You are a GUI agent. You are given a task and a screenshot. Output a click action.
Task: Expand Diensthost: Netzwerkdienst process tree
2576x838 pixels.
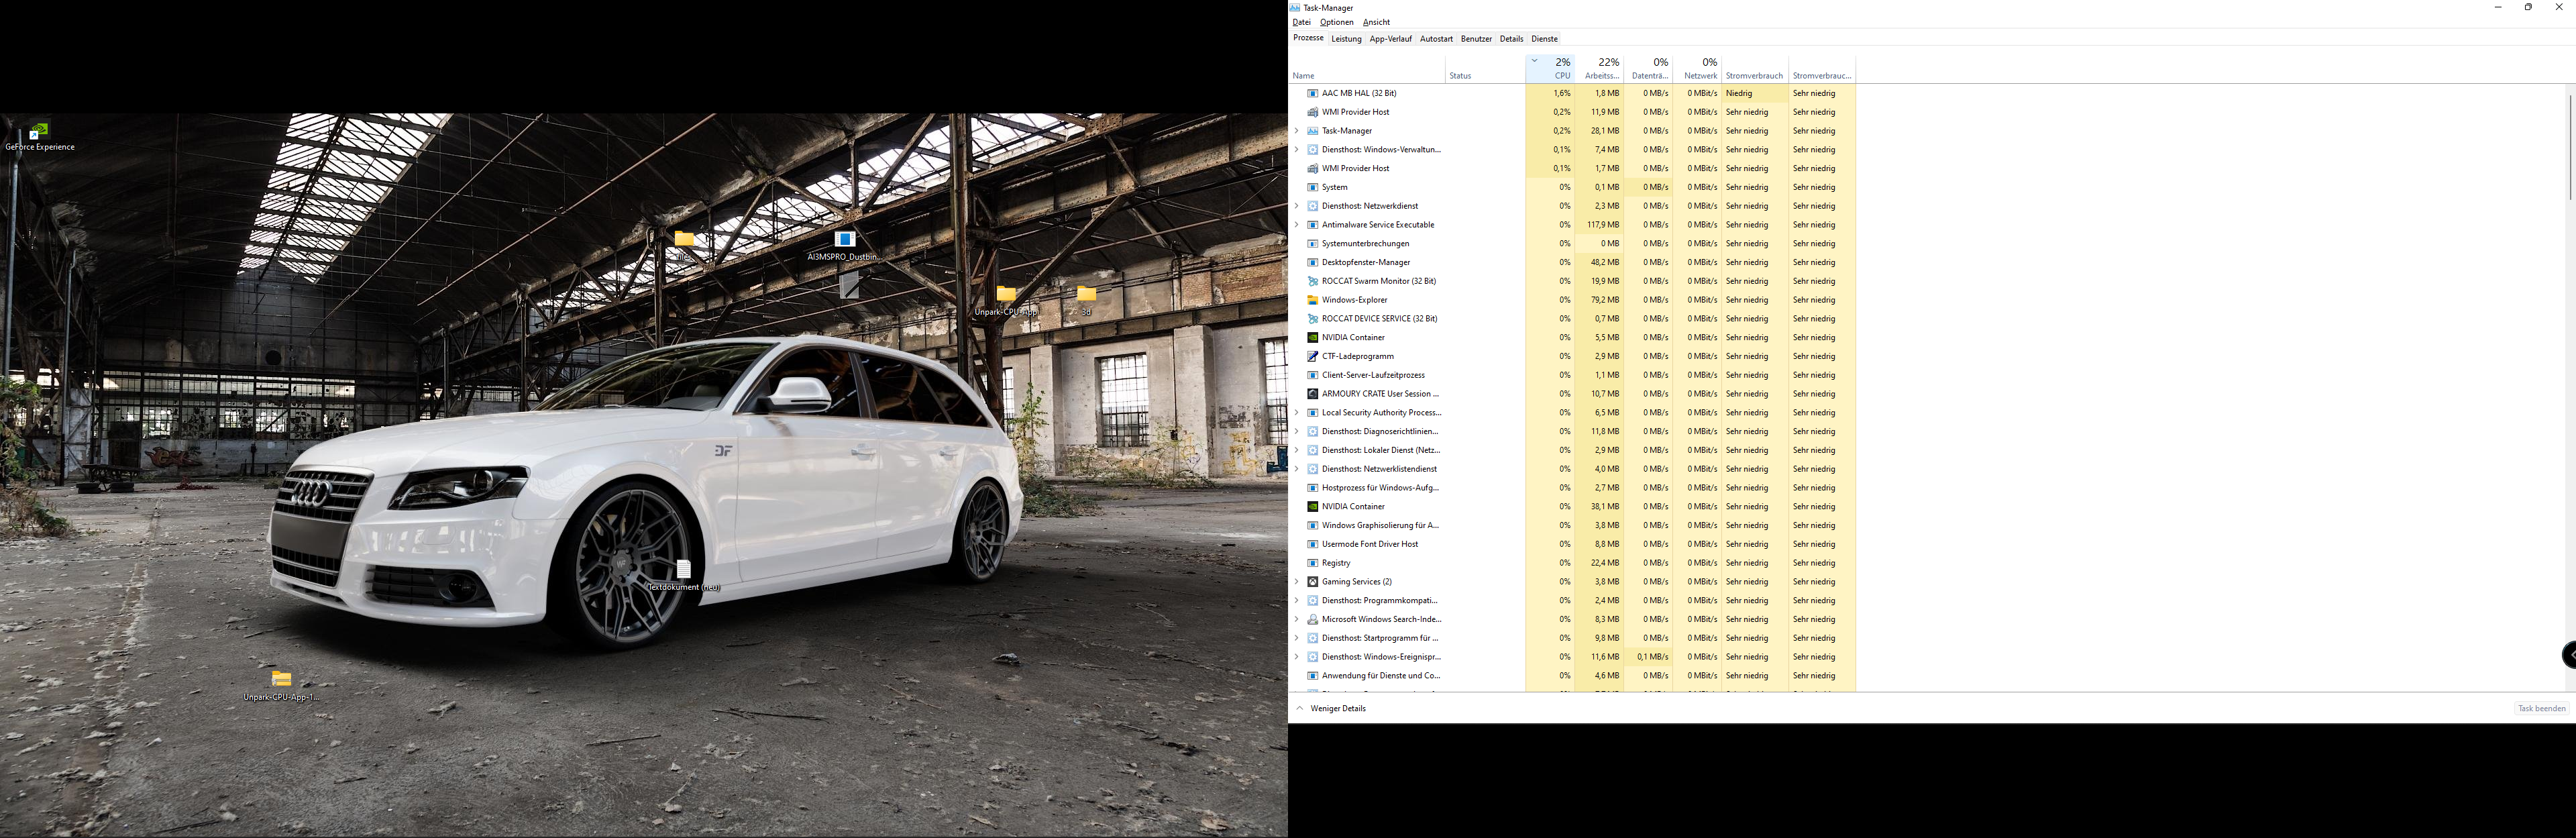(x=1297, y=206)
